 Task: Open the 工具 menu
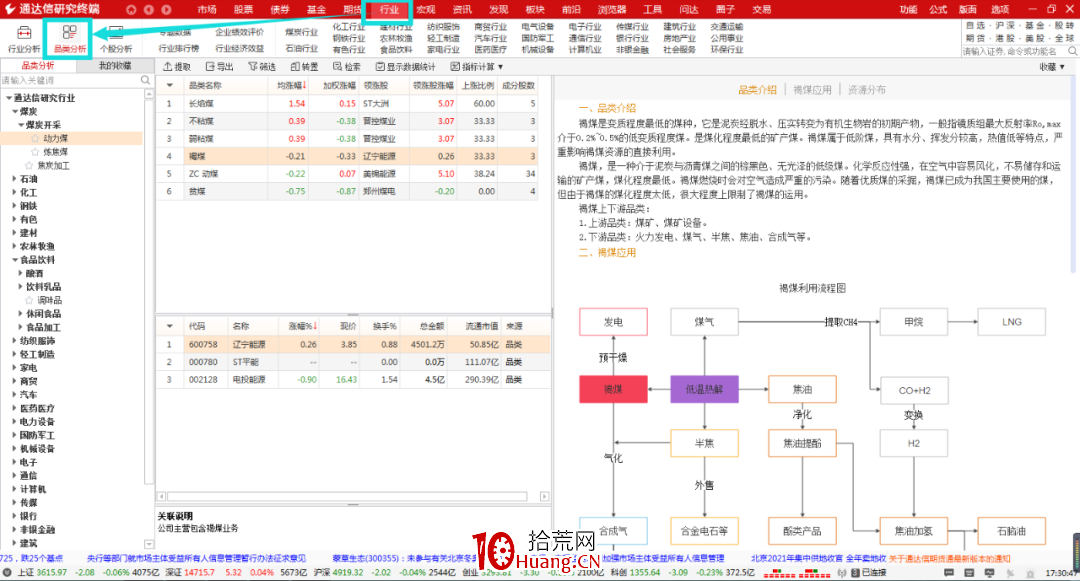coord(652,10)
